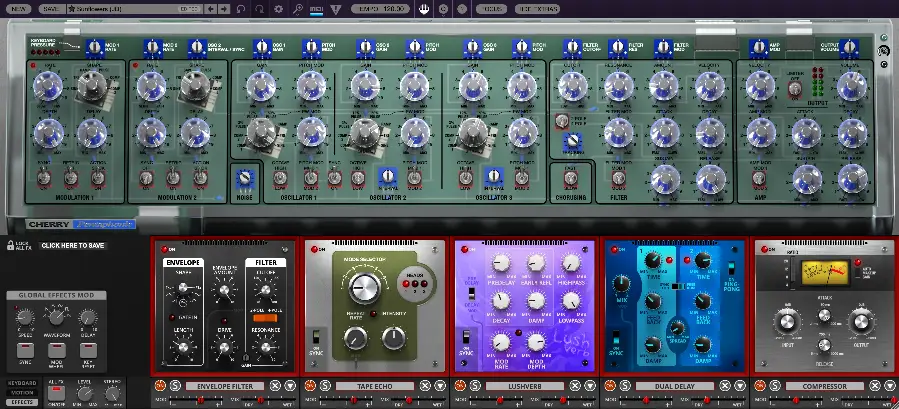
Task: Click the SAVE button in toolbar
Action: tap(51, 9)
